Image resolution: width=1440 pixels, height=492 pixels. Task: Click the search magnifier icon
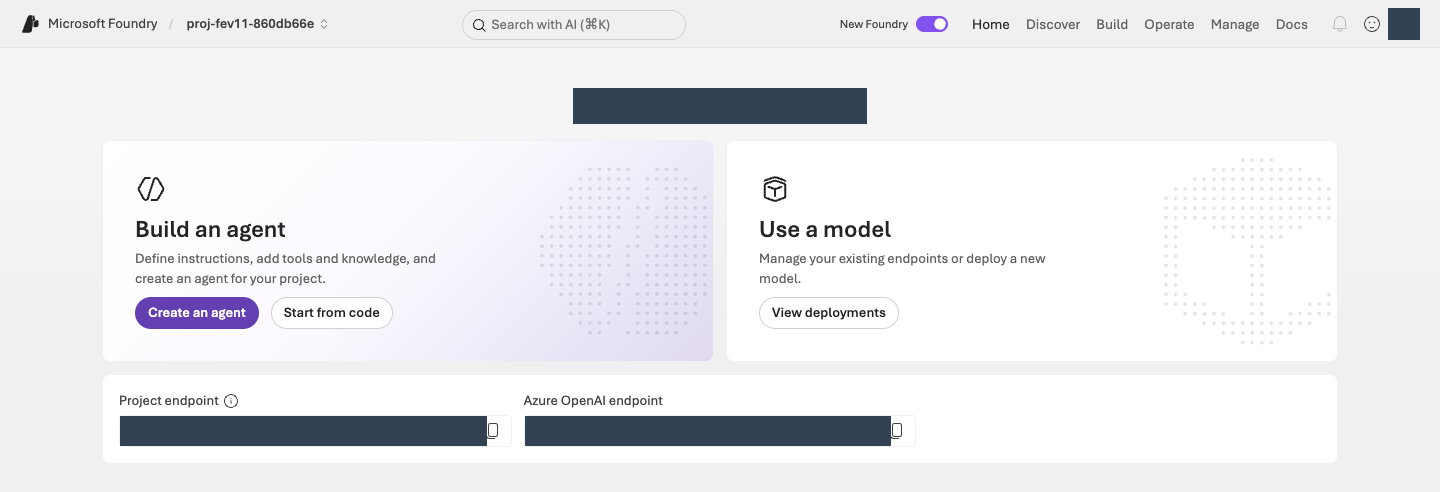pos(479,25)
